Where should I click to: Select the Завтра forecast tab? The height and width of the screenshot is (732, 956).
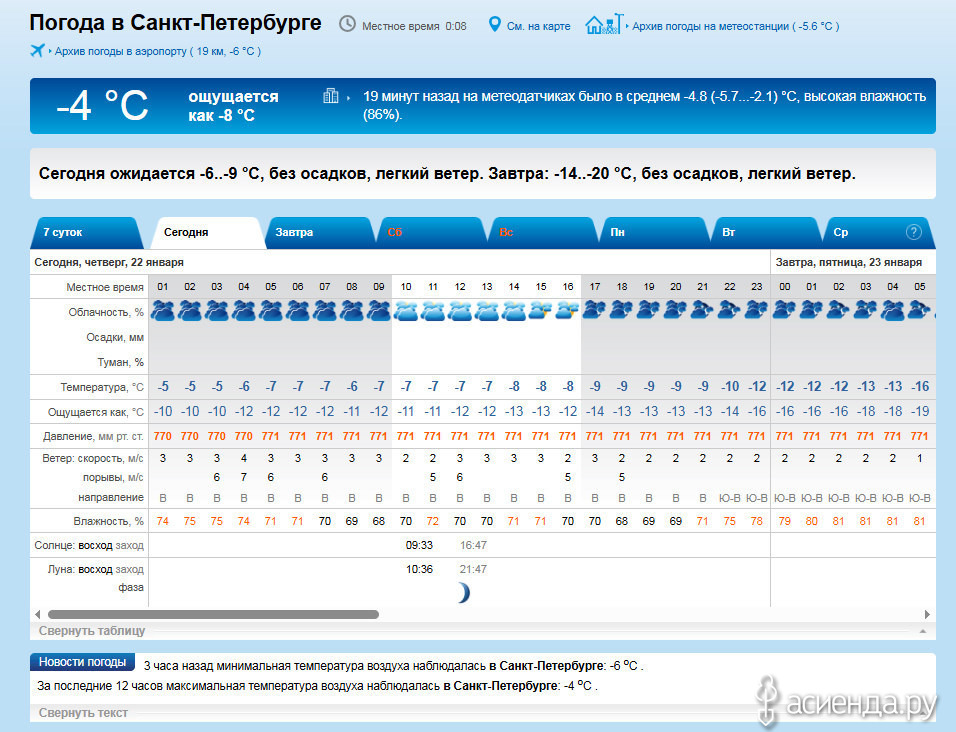pyautogui.click(x=294, y=232)
